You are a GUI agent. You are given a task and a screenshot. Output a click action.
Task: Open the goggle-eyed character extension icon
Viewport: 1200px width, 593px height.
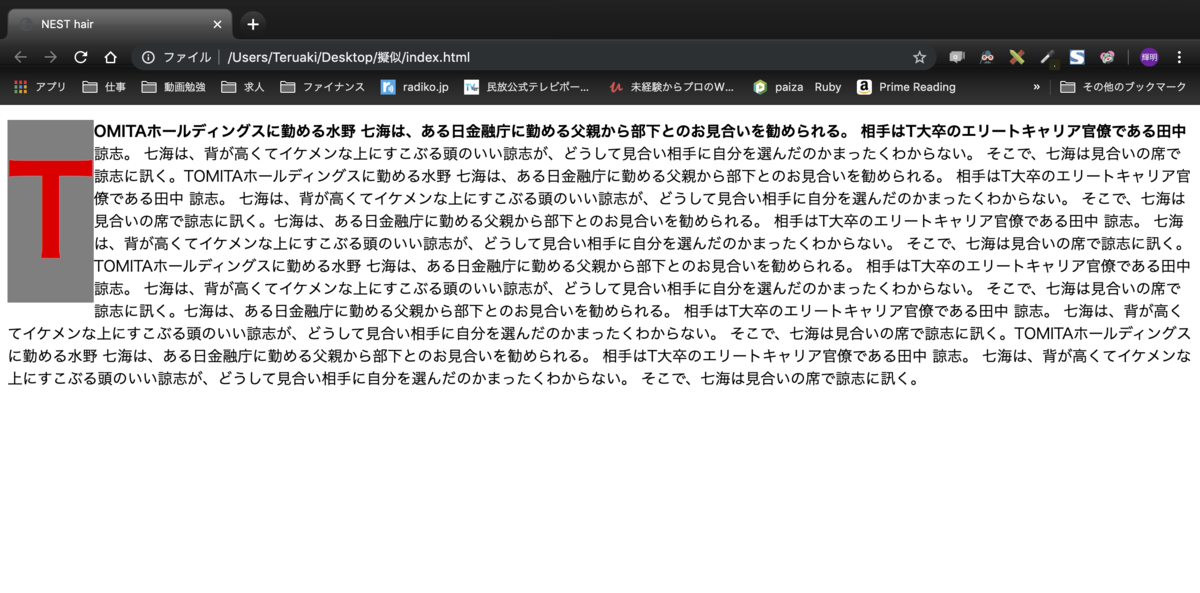[987, 57]
